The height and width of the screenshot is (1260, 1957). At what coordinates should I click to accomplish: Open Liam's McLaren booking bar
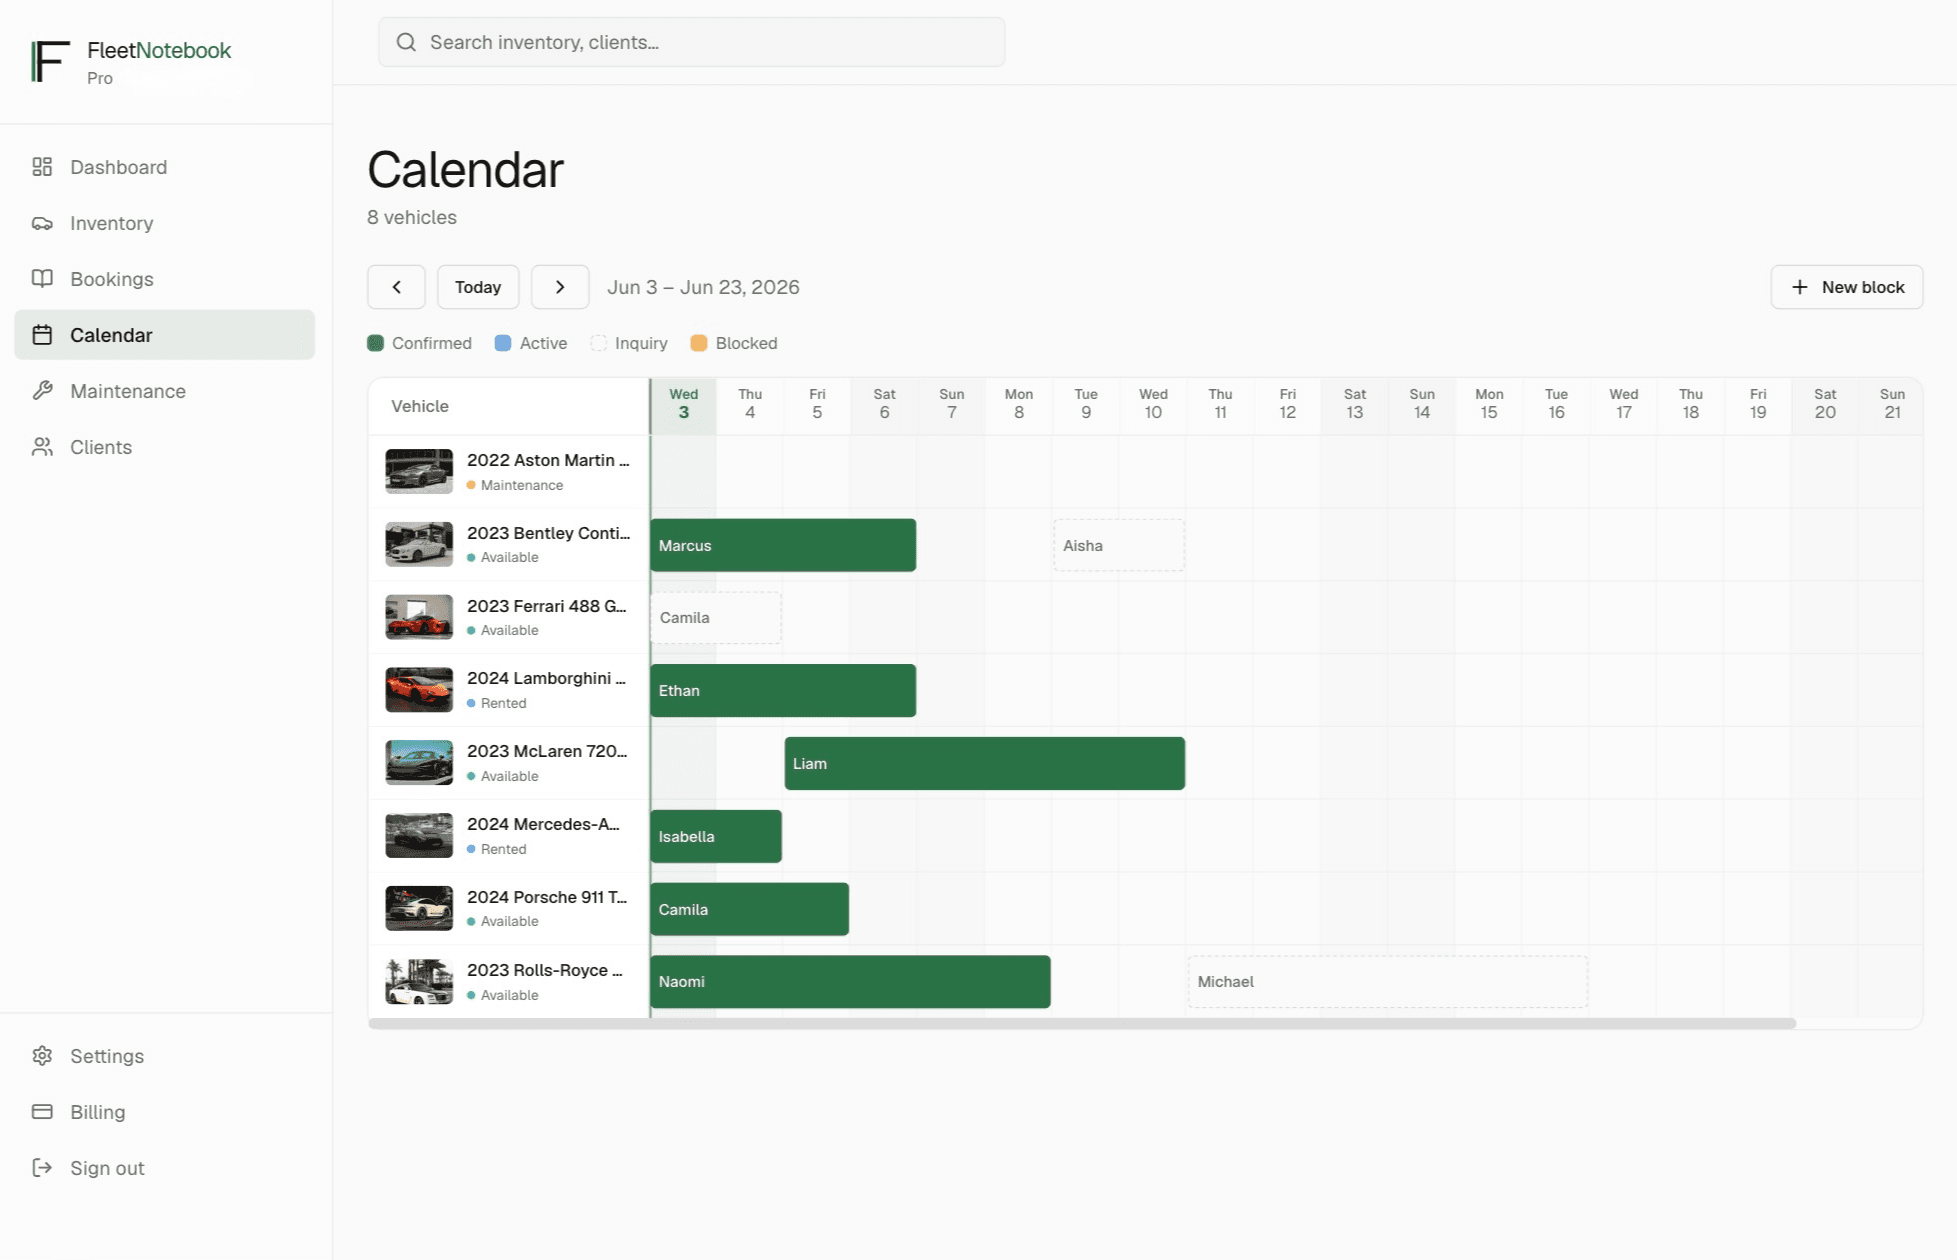point(985,763)
